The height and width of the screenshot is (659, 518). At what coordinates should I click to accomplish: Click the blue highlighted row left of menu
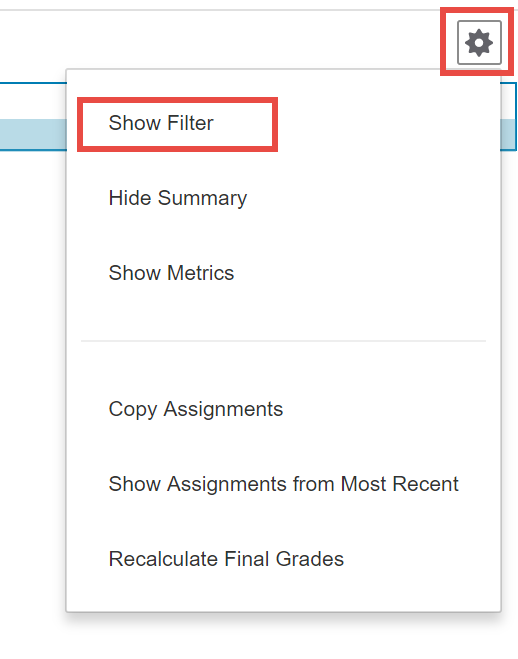click(33, 134)
